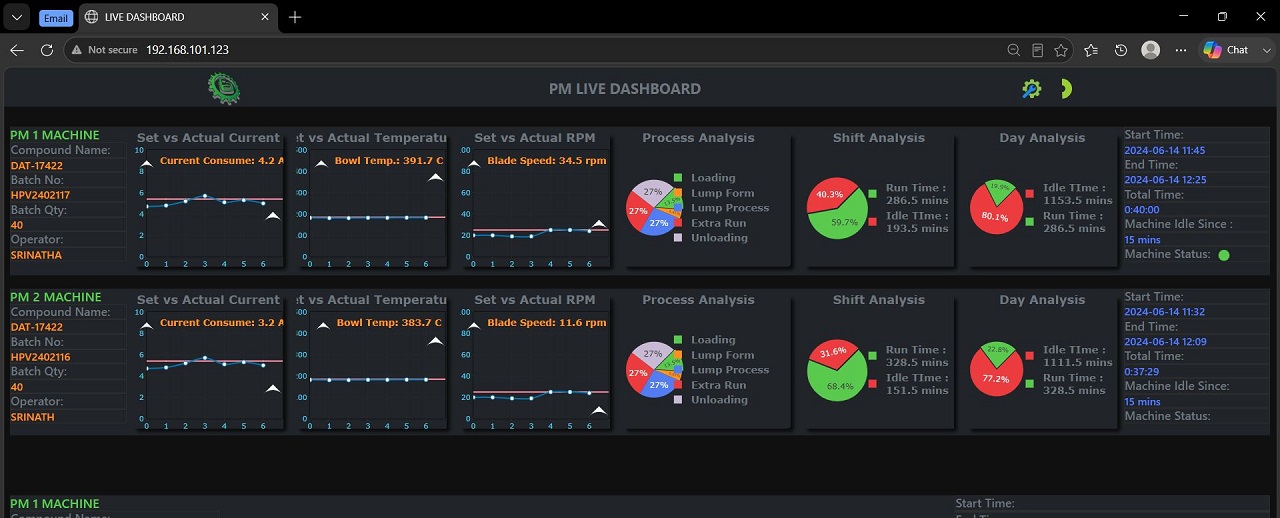
Task: Click the start time 2024-06-14 11:45
Action: click(1165, 150)
